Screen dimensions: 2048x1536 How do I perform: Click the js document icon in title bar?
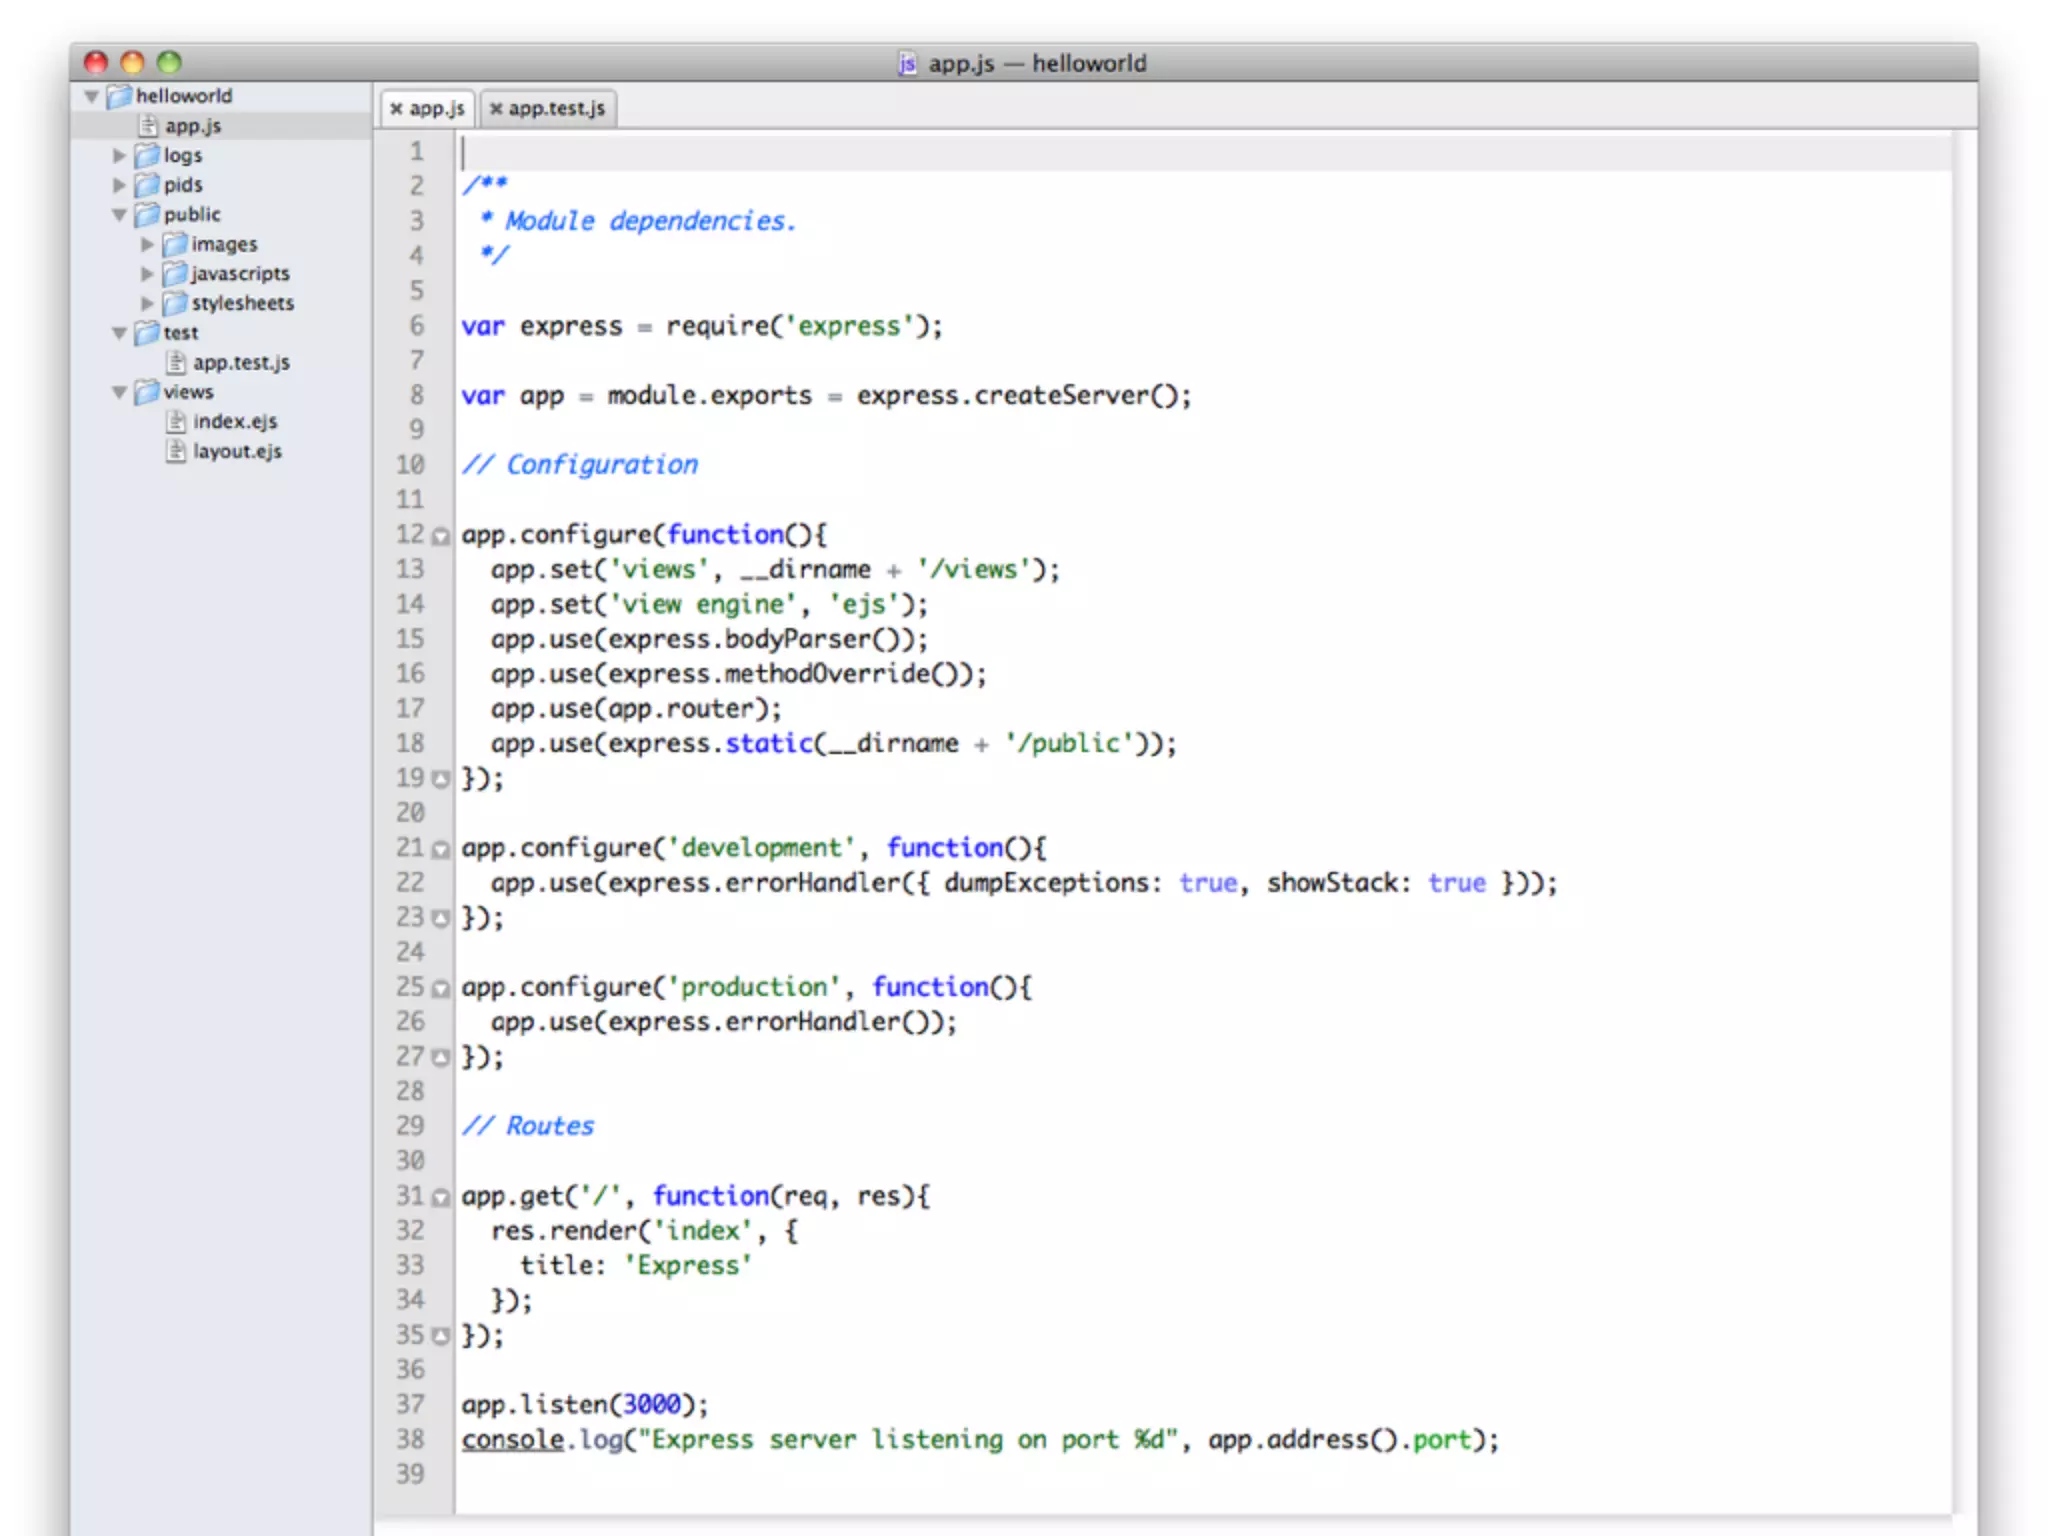pyautogui.click(x=907, y=63)
